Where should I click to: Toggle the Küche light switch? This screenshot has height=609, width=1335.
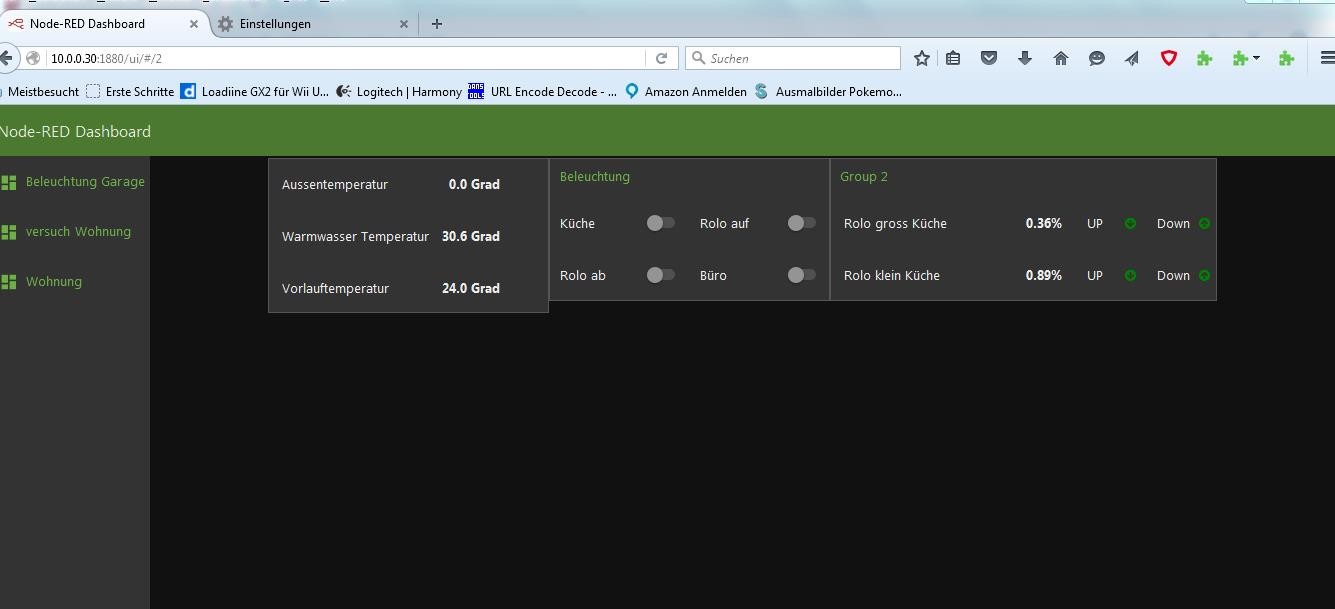coord(660,223)
